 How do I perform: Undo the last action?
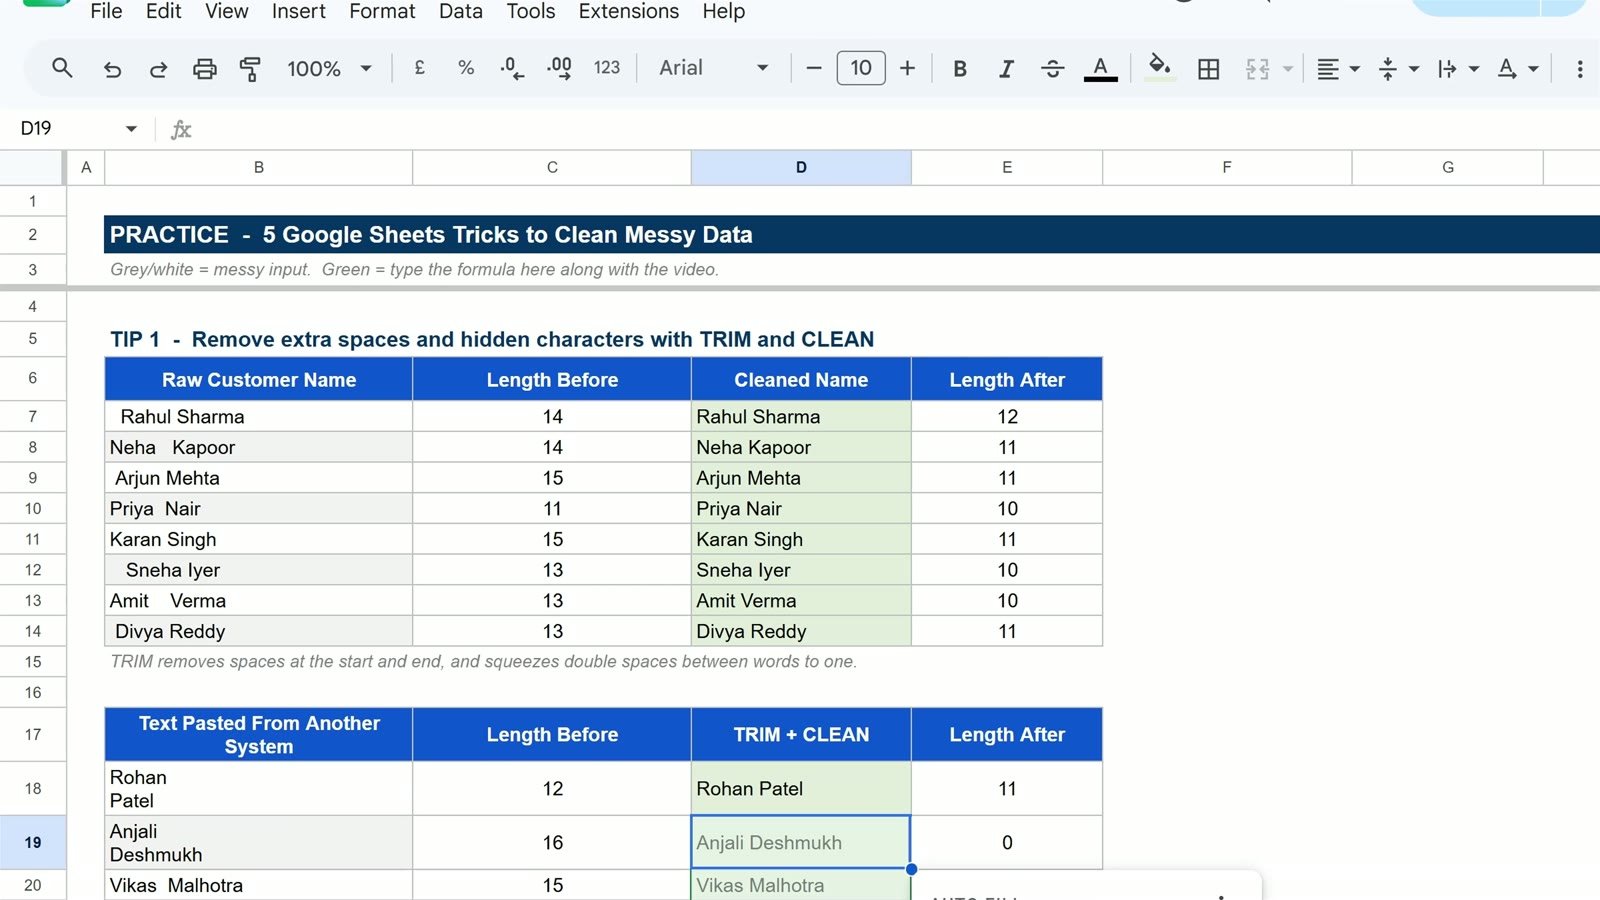pos(112,68)
